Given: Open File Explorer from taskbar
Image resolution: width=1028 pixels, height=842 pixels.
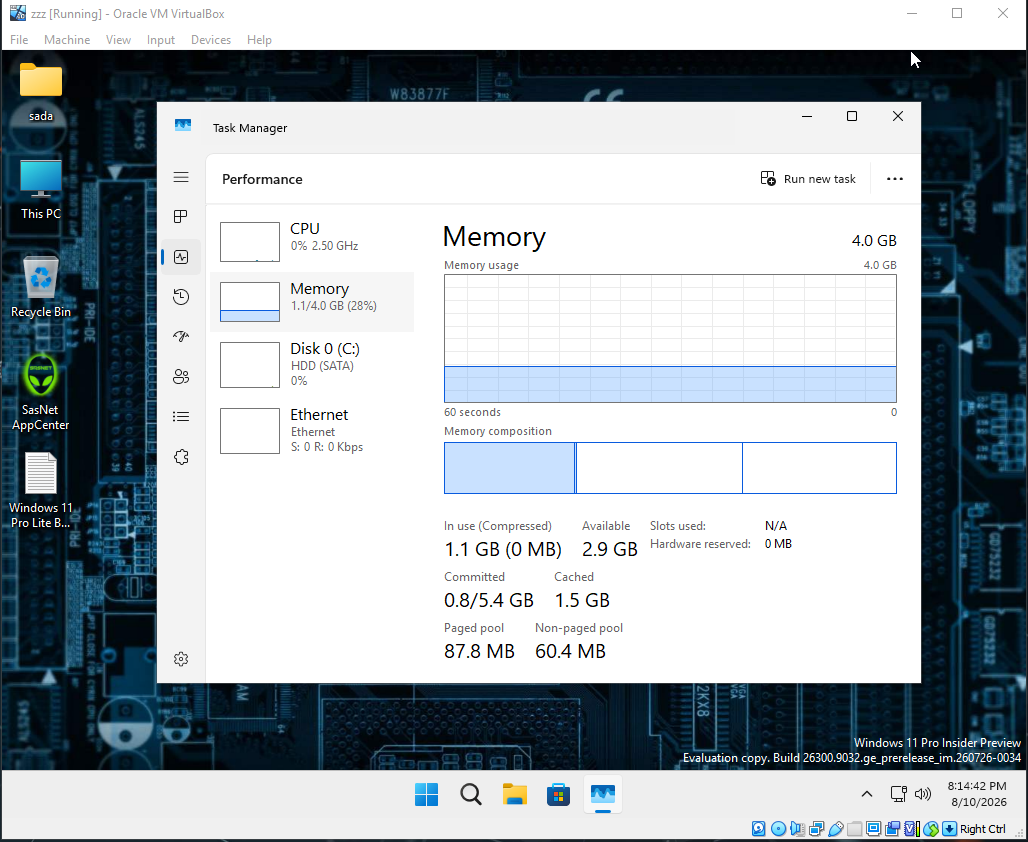Looking at the screenshot, I should [515, 795].
